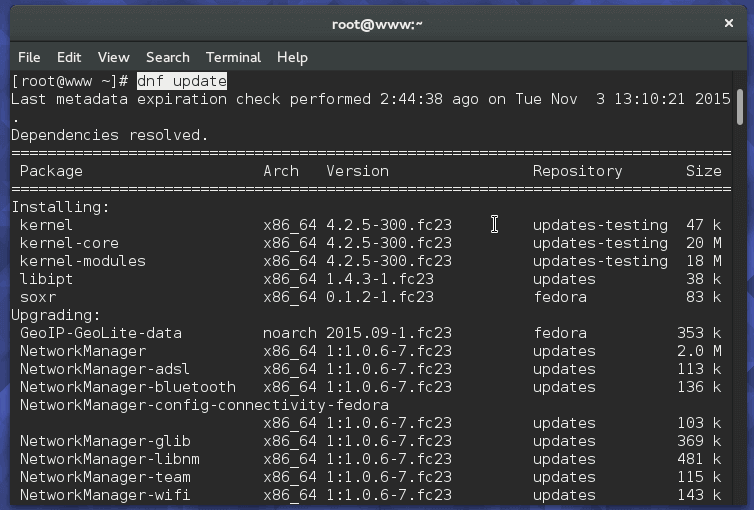The height and width of the screenshot is (510, 754).
Task: Click the Dependencies resolved line
Action: (109, 135)
